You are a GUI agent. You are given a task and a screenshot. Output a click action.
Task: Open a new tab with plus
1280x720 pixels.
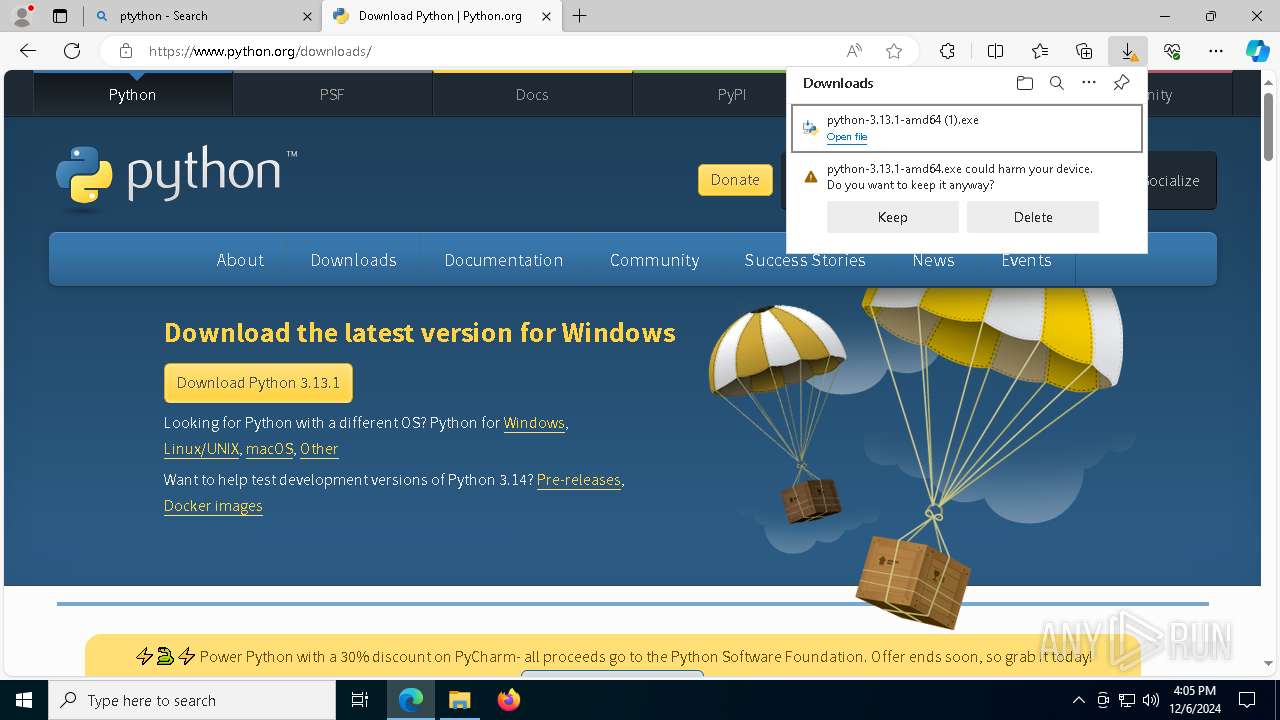tap(580, 16)
